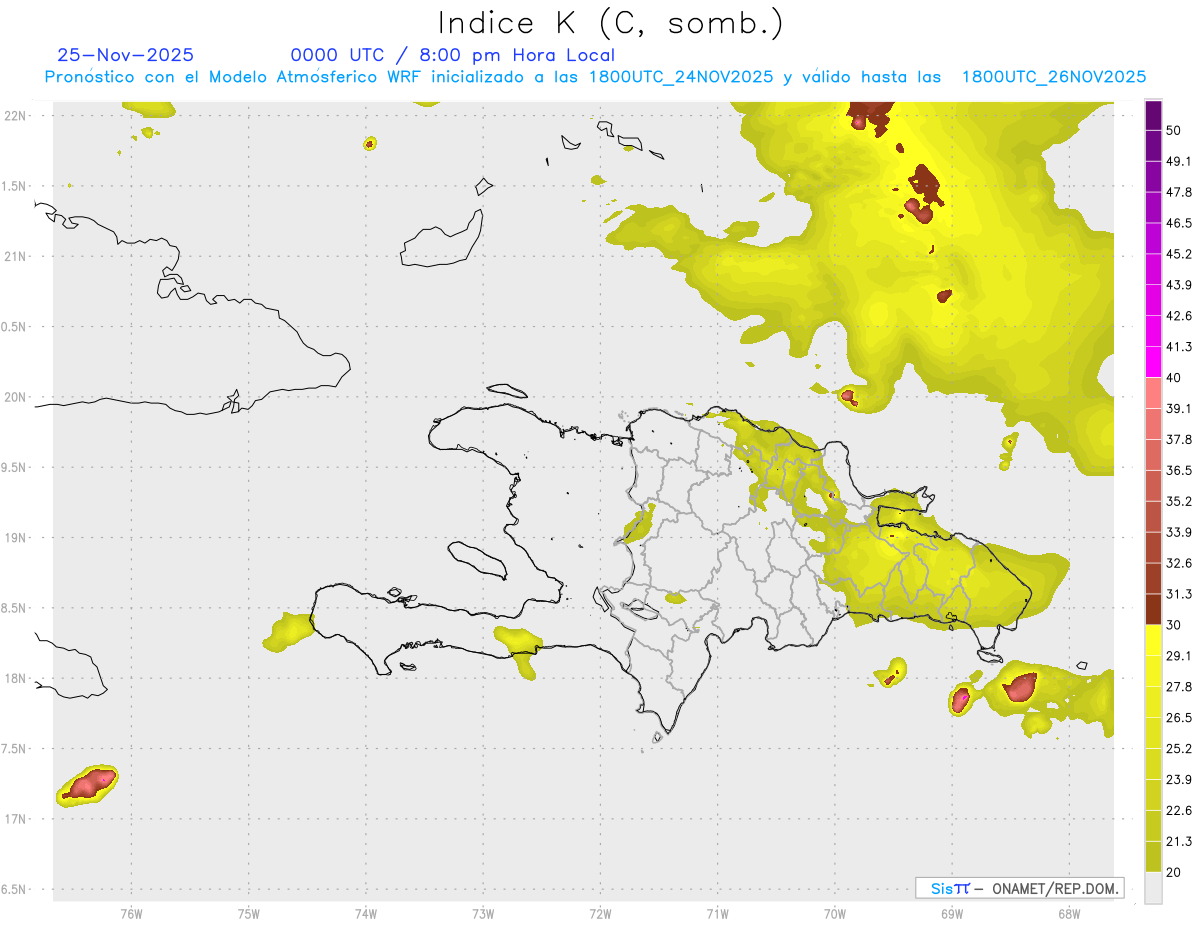Screen dimensions: 1200x927
Task: Click legend value '40'
Action: click(x=1174, y=377)
